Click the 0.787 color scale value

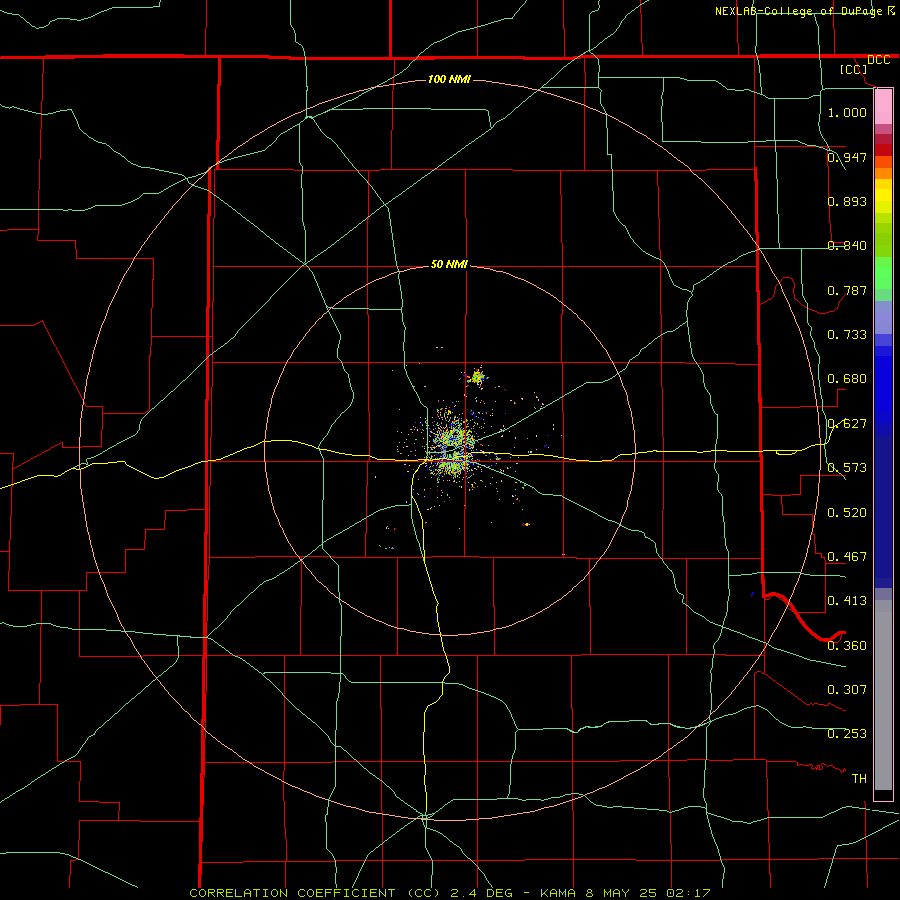(847, 290)
